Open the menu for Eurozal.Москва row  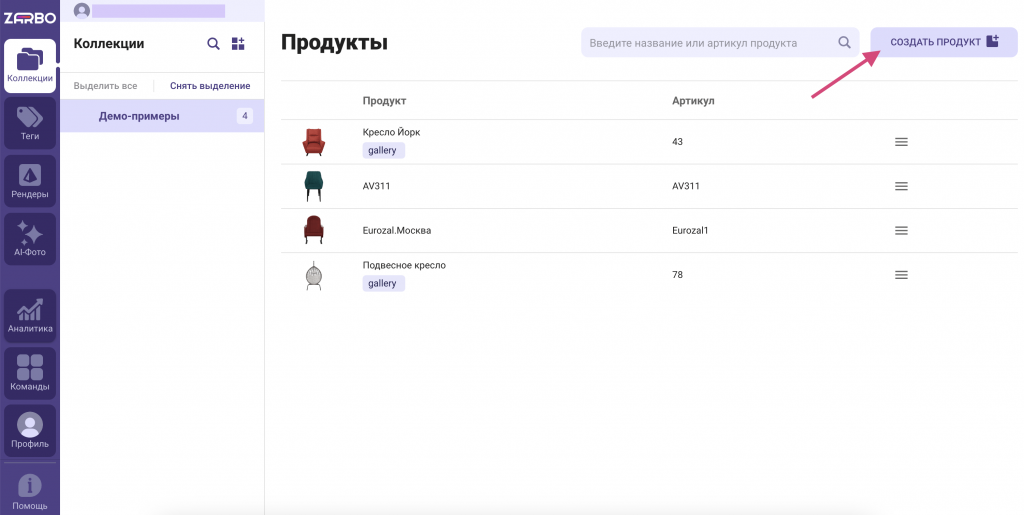(x=901, y=230)
